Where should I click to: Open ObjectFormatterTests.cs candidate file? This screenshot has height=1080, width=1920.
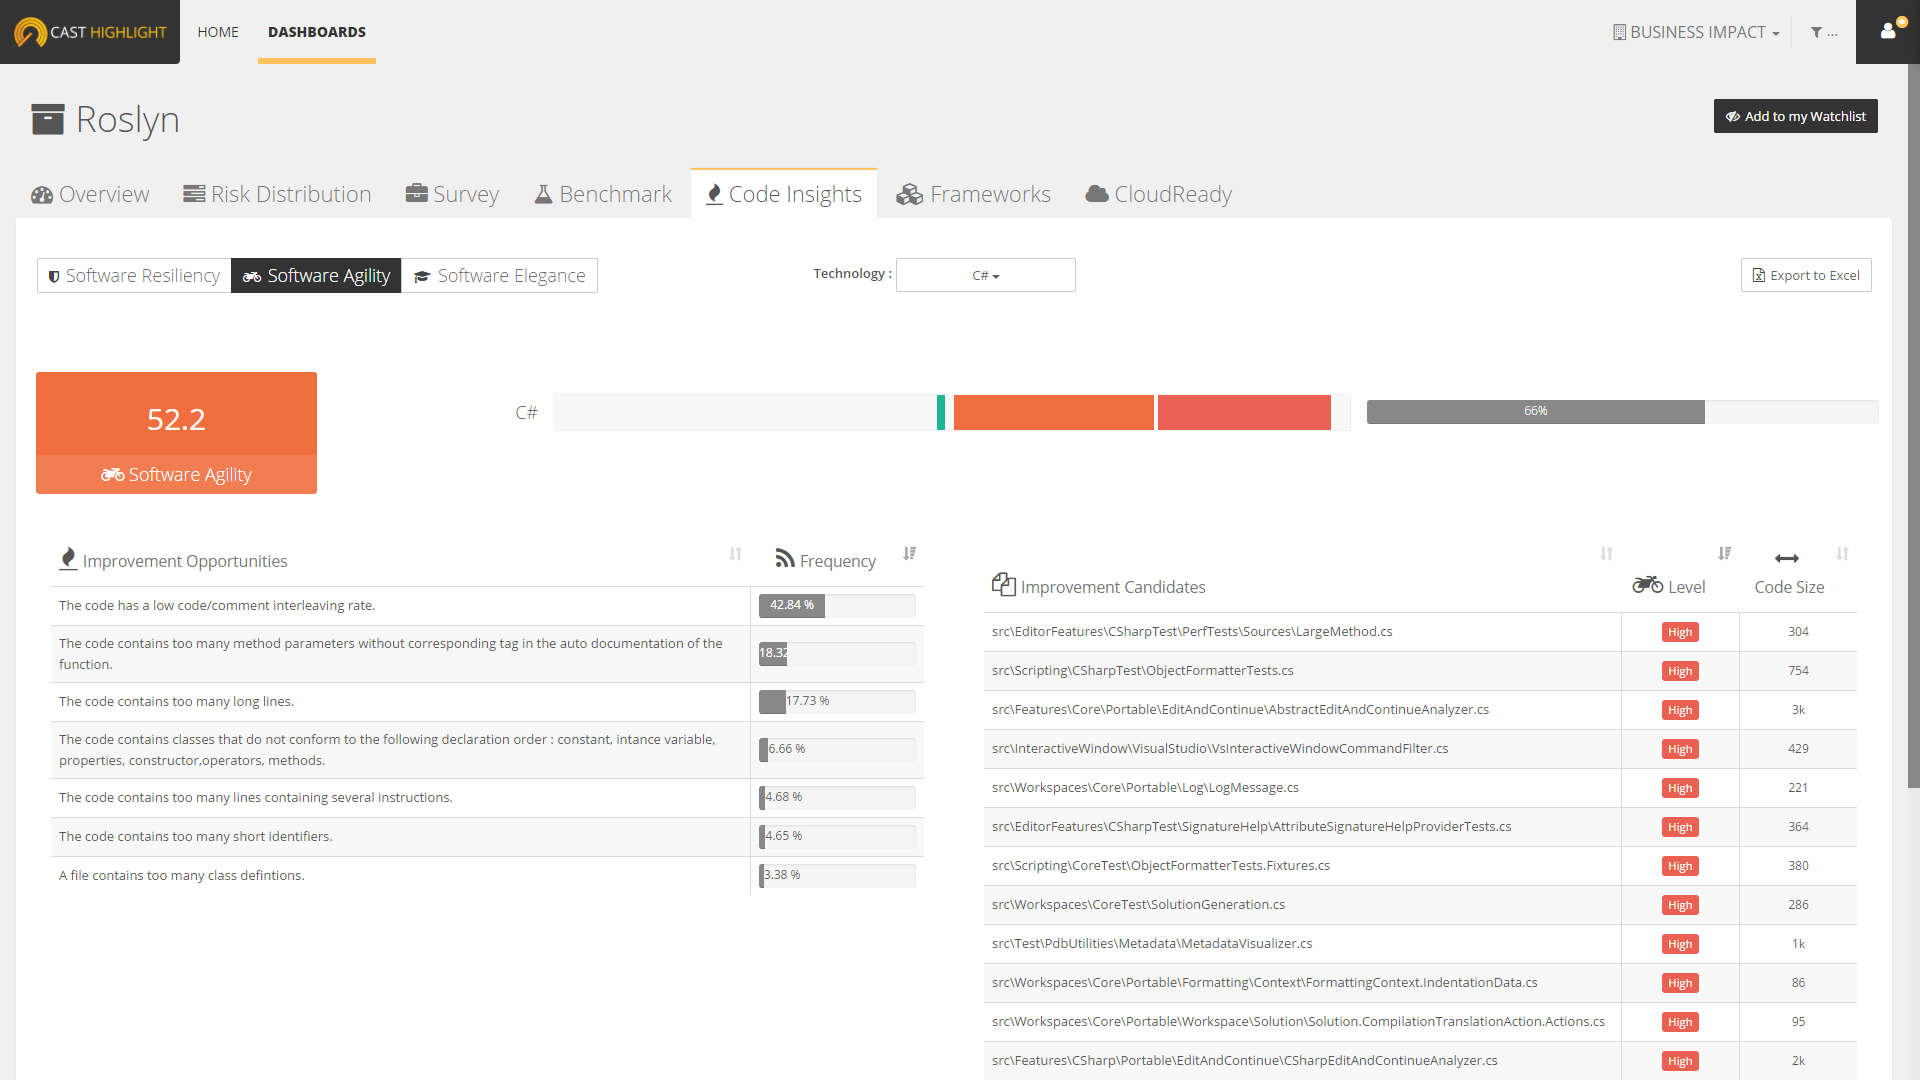(x=1142, y=671)
